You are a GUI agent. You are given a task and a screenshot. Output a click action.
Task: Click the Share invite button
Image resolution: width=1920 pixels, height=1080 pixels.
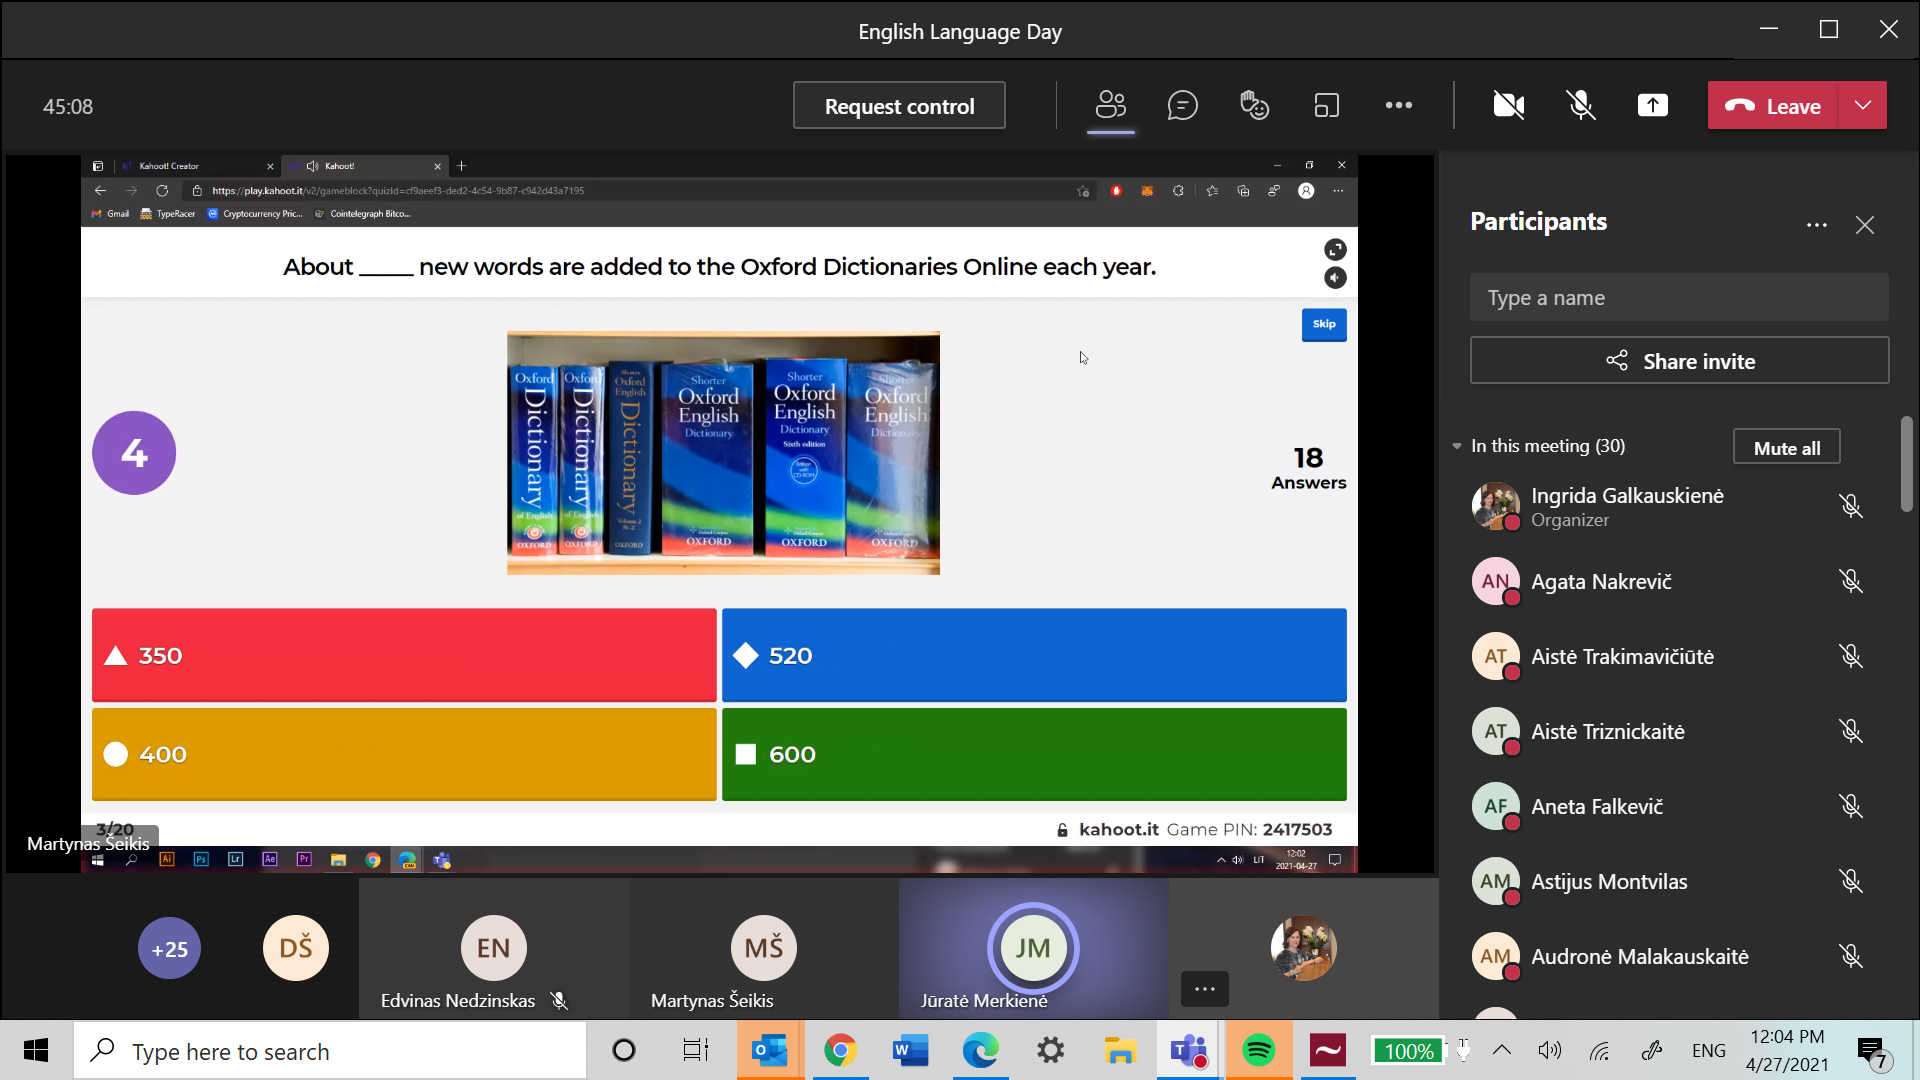click(1679, 361)
